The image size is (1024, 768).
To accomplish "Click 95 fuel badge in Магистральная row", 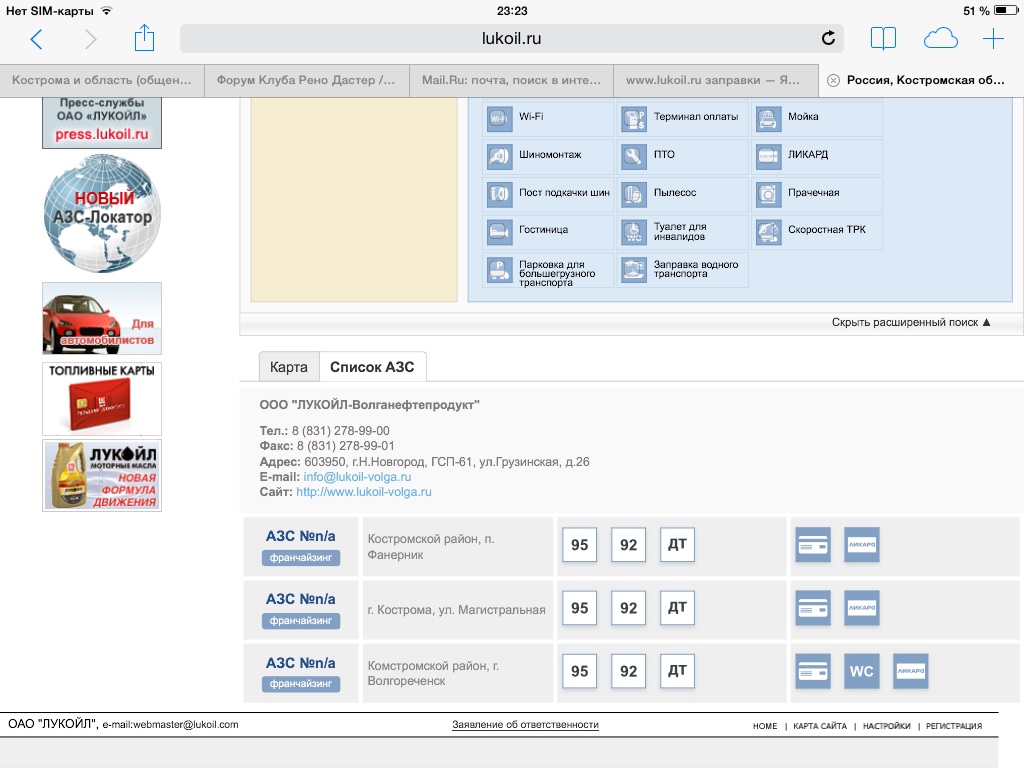I will pos(579,608).
